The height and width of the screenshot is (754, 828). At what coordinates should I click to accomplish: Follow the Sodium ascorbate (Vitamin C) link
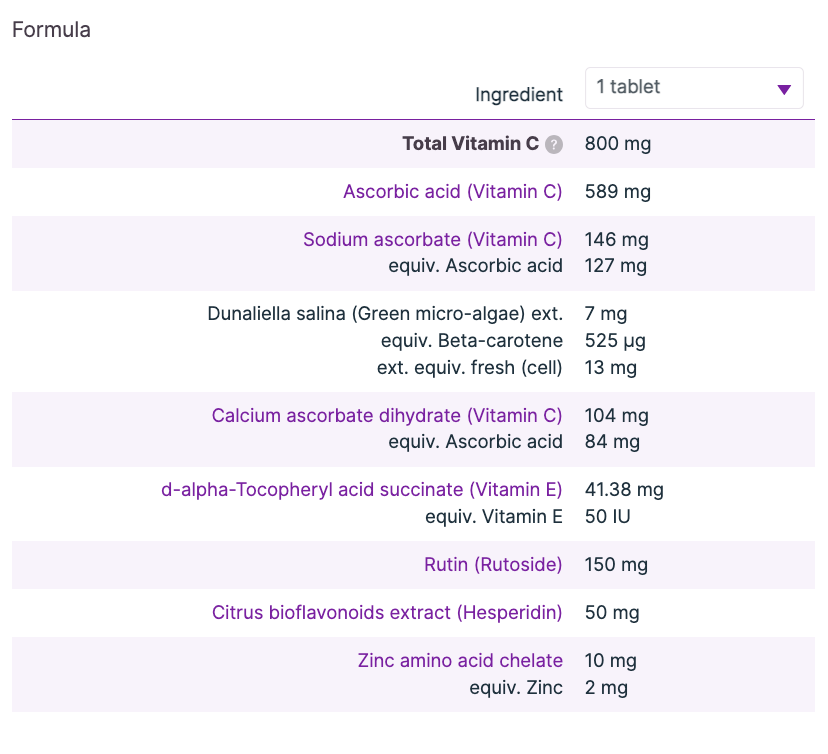432,240
